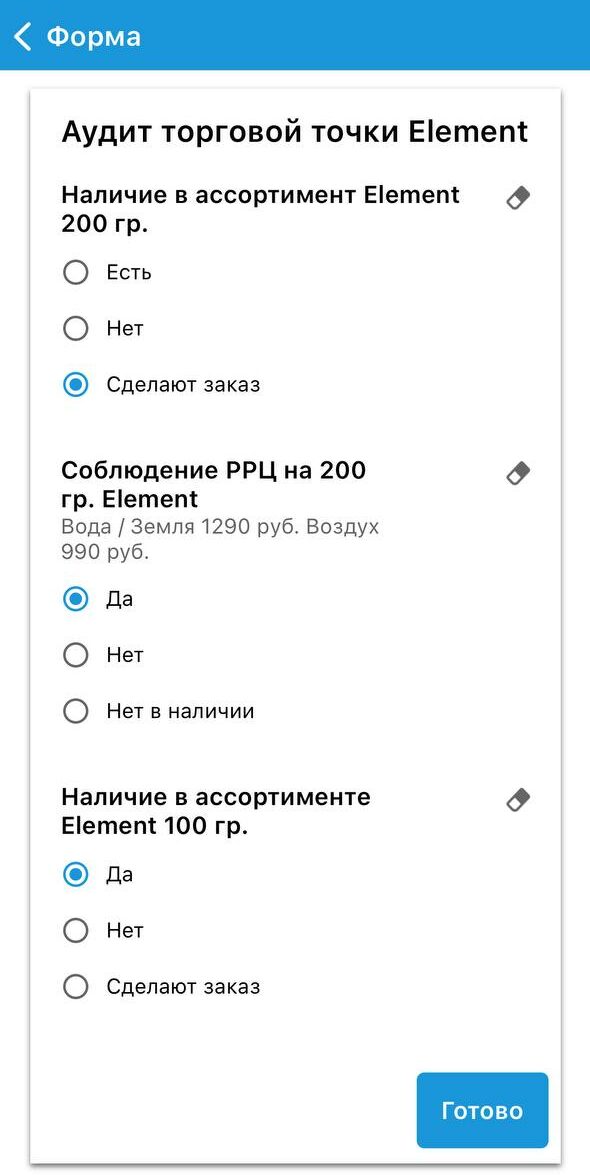Screen dimensions: 590x1175
Task: Pick 'Сделают заказ' for Element 100 гр.
Action: pos(75,986)
